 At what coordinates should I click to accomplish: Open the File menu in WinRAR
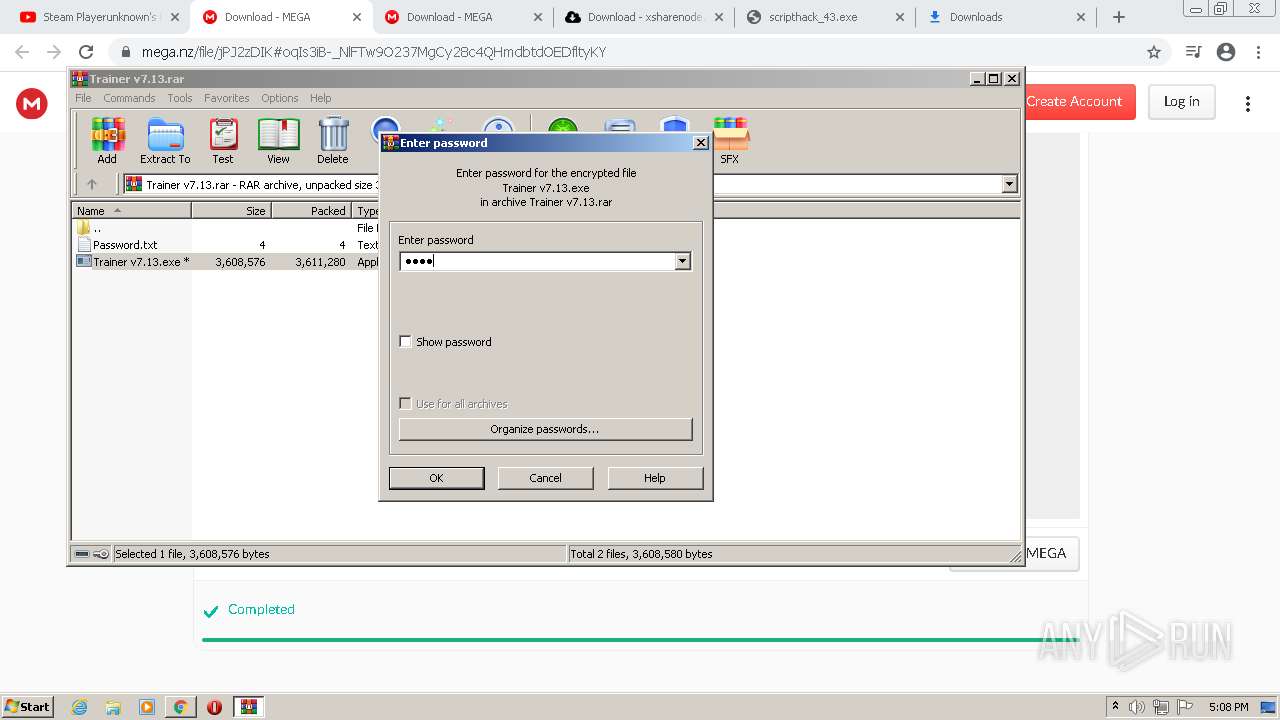(x=83, y=98)
